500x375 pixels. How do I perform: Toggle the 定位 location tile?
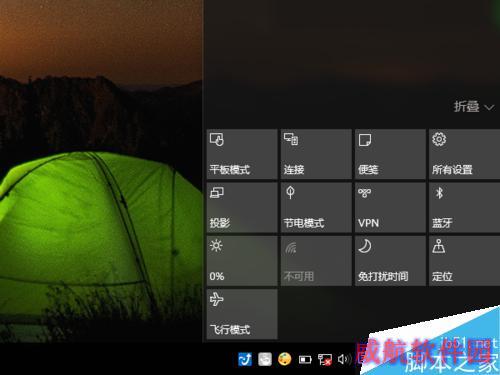tap(465, 261)
